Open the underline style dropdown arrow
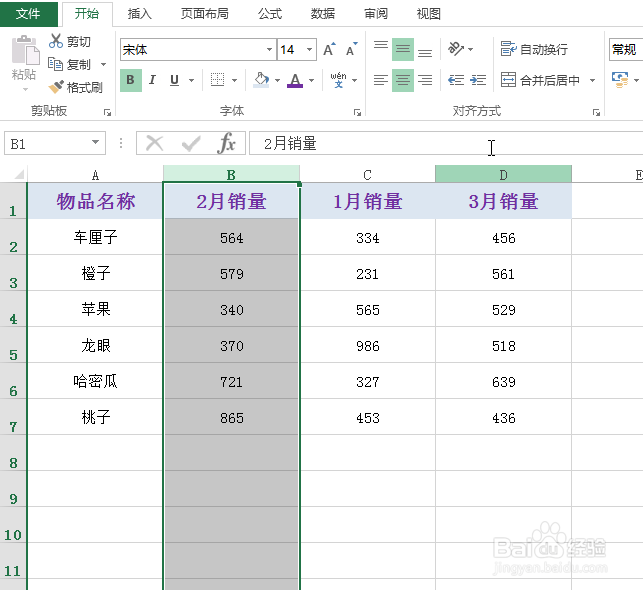The height and width of the screenshot is (590, 643). 191,80
